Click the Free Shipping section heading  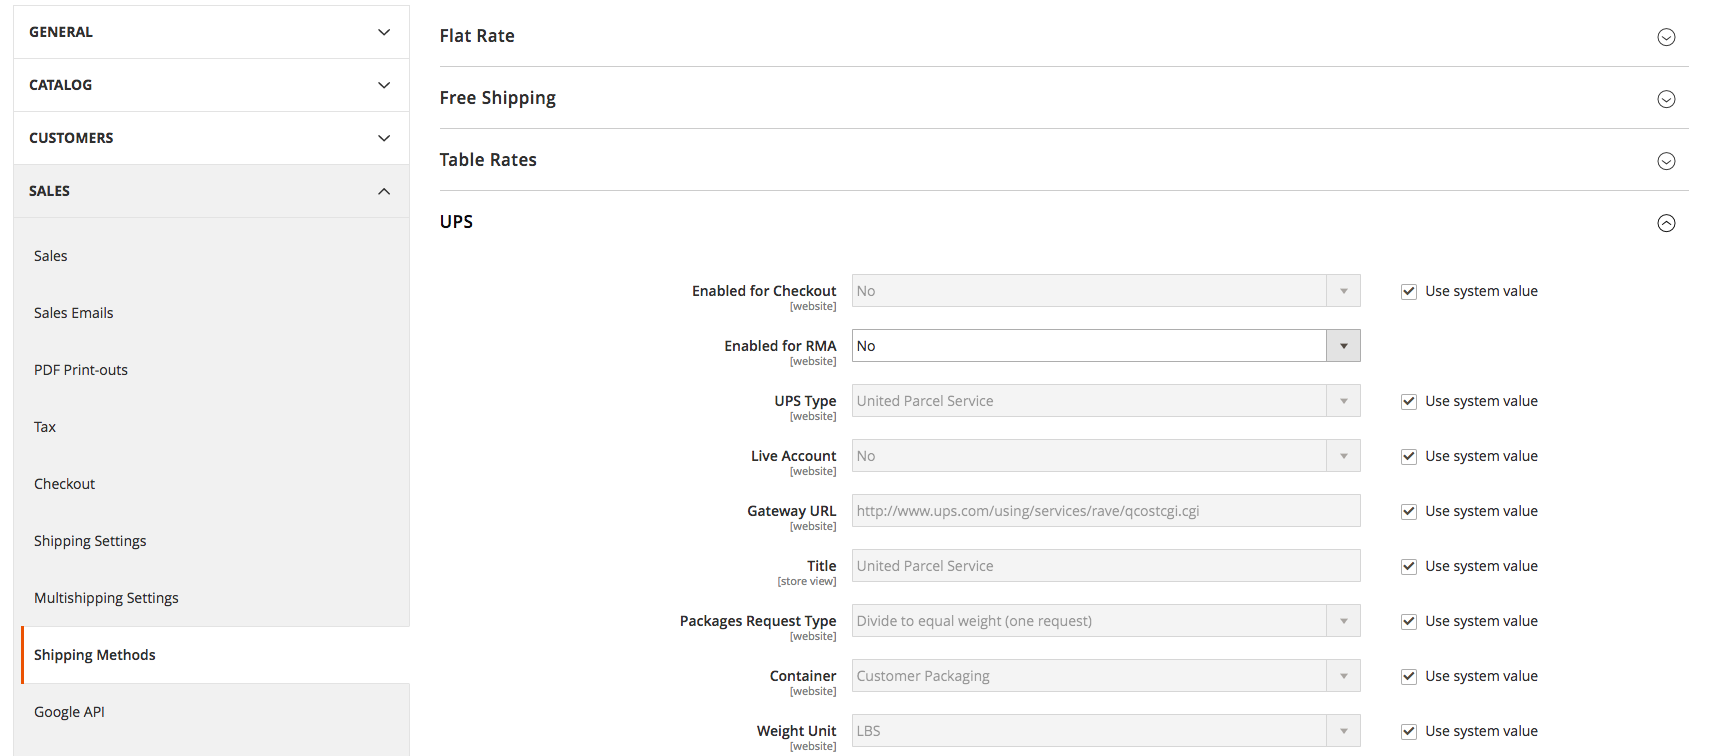498,98
